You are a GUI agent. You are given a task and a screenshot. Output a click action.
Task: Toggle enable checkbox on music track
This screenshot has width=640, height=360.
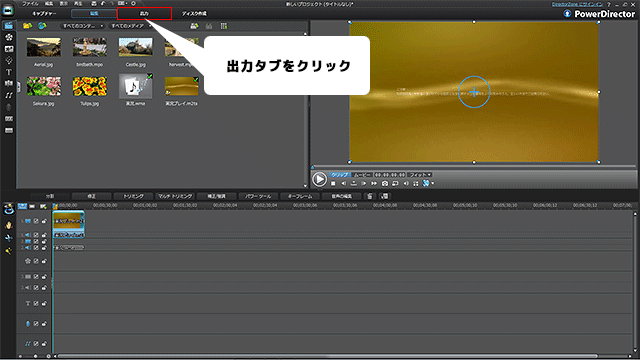(36, 344)
